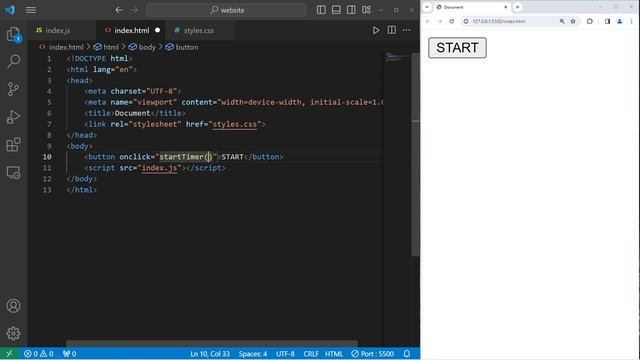Toggle Live Server on Port 5500
The image size is (640, 360).
tap(373, 354)
